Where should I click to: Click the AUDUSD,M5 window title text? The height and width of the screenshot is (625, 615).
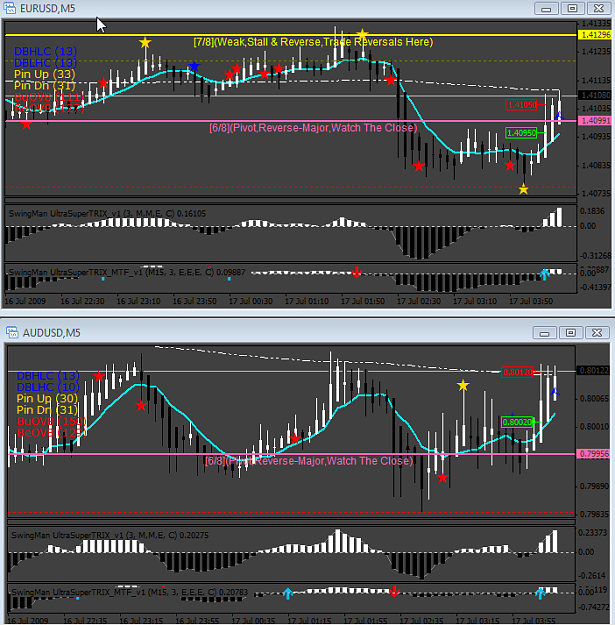[51, 333]
